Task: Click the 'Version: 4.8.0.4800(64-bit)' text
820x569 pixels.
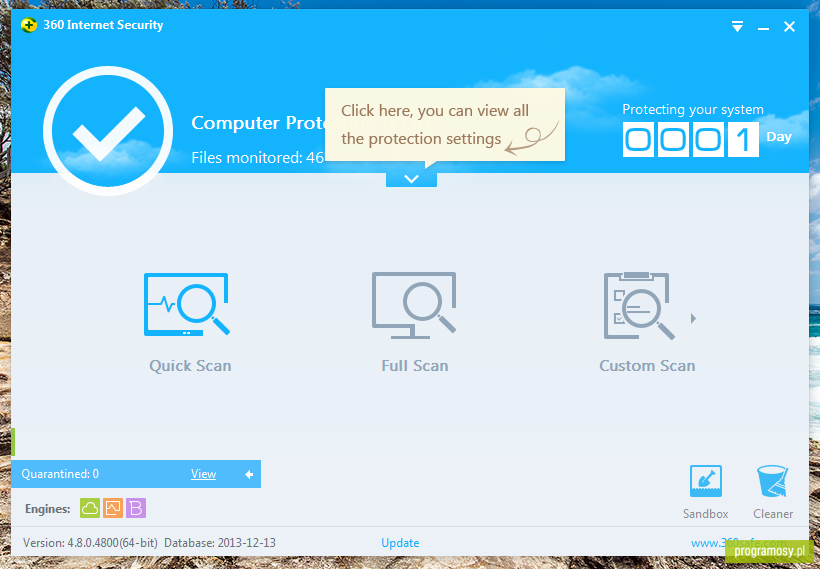Action: (x=90, y=543)
